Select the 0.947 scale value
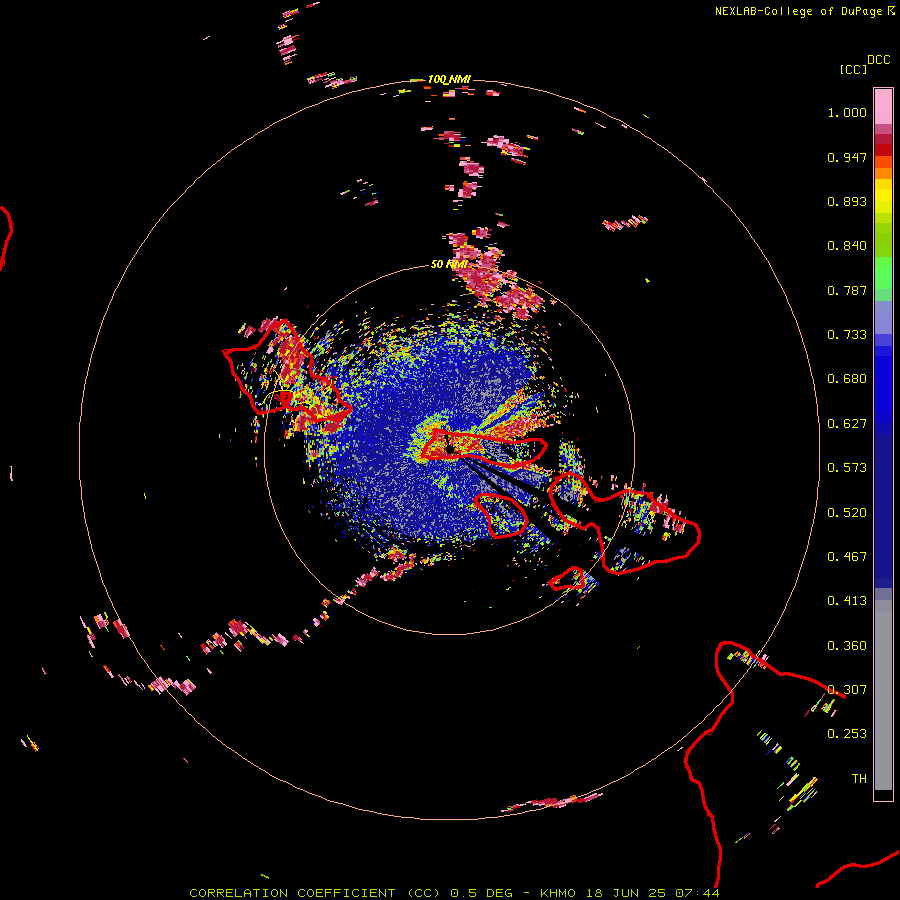 click(847, 157)
